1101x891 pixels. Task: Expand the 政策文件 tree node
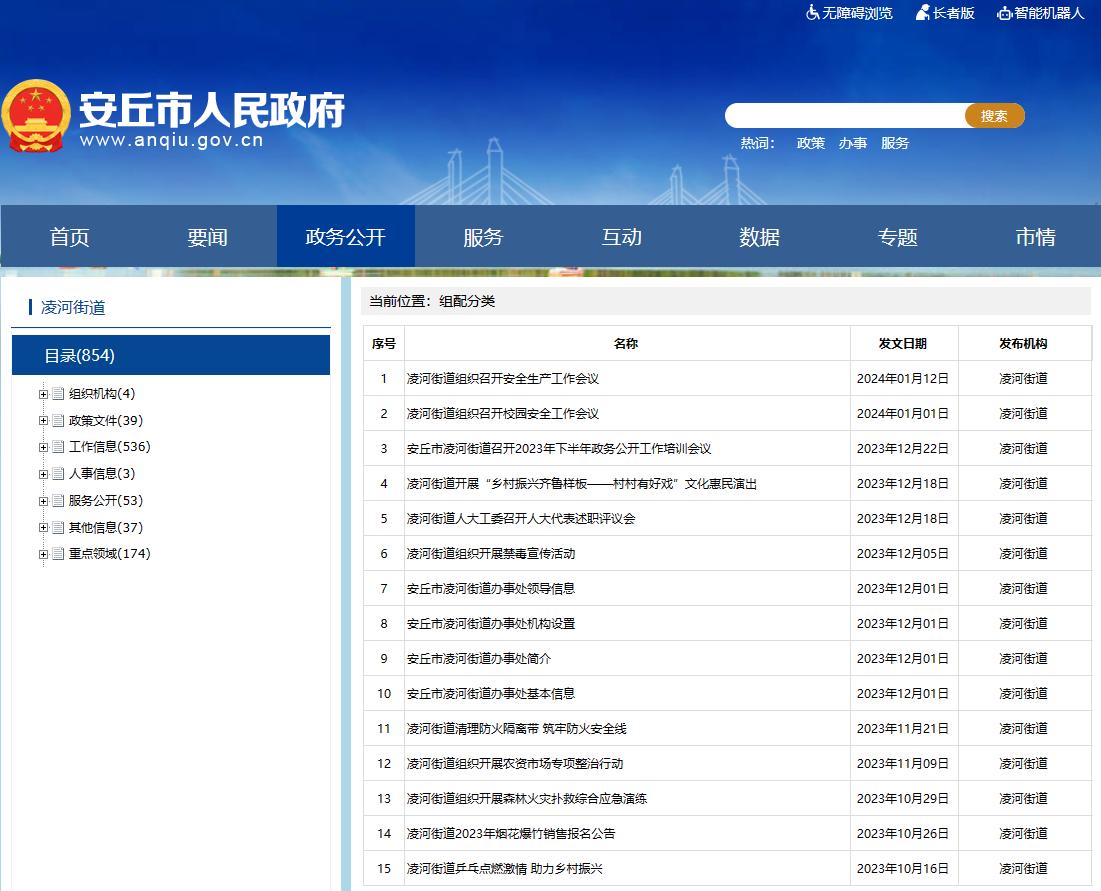(x=44, y=421)
